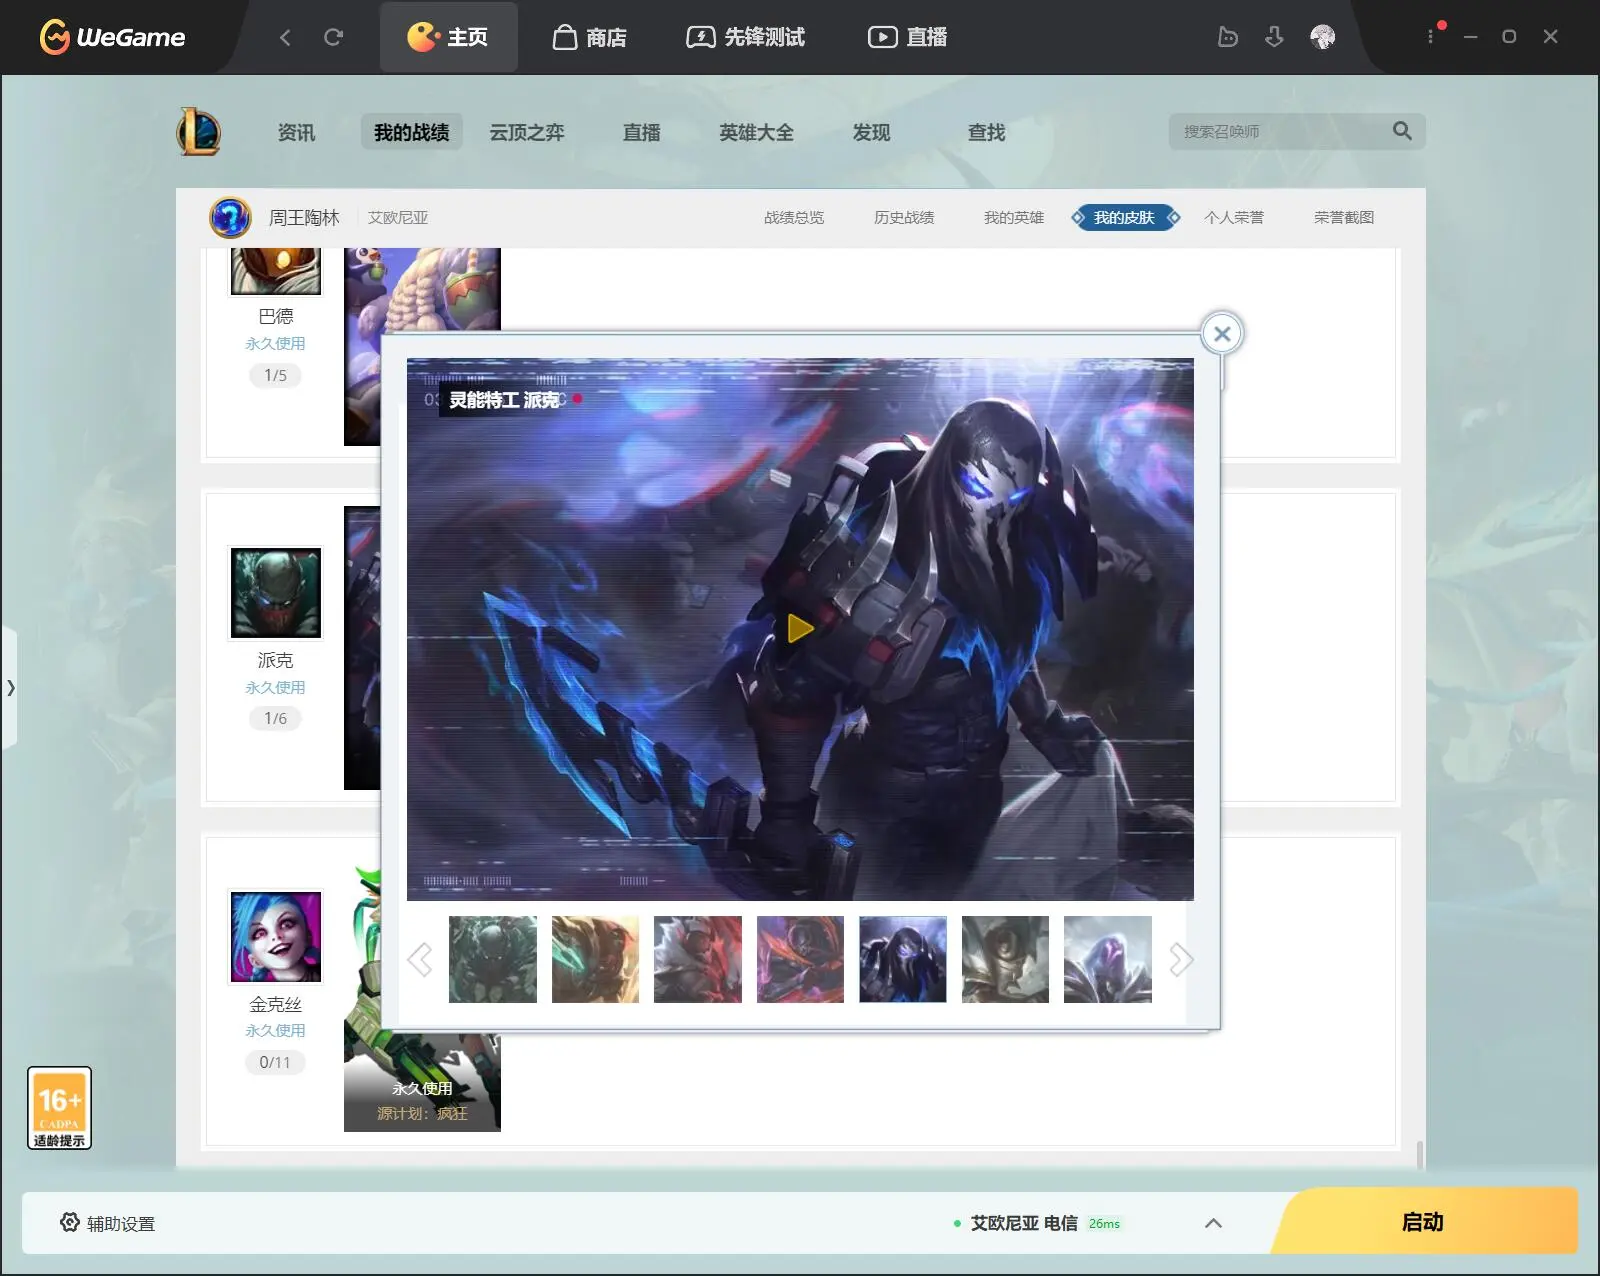1600x1276 pixels.
Task: Expand the server list chevron
Action: point(1213,1223)
